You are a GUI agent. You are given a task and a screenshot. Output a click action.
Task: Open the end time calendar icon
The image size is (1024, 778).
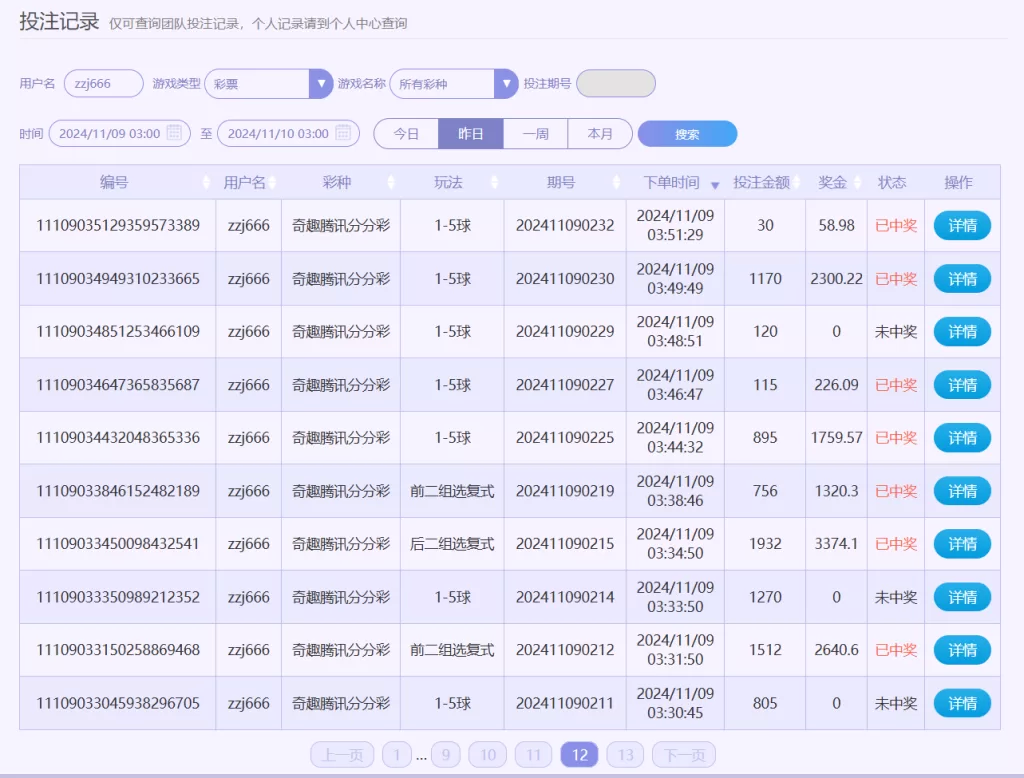click(x=343, y=133)
